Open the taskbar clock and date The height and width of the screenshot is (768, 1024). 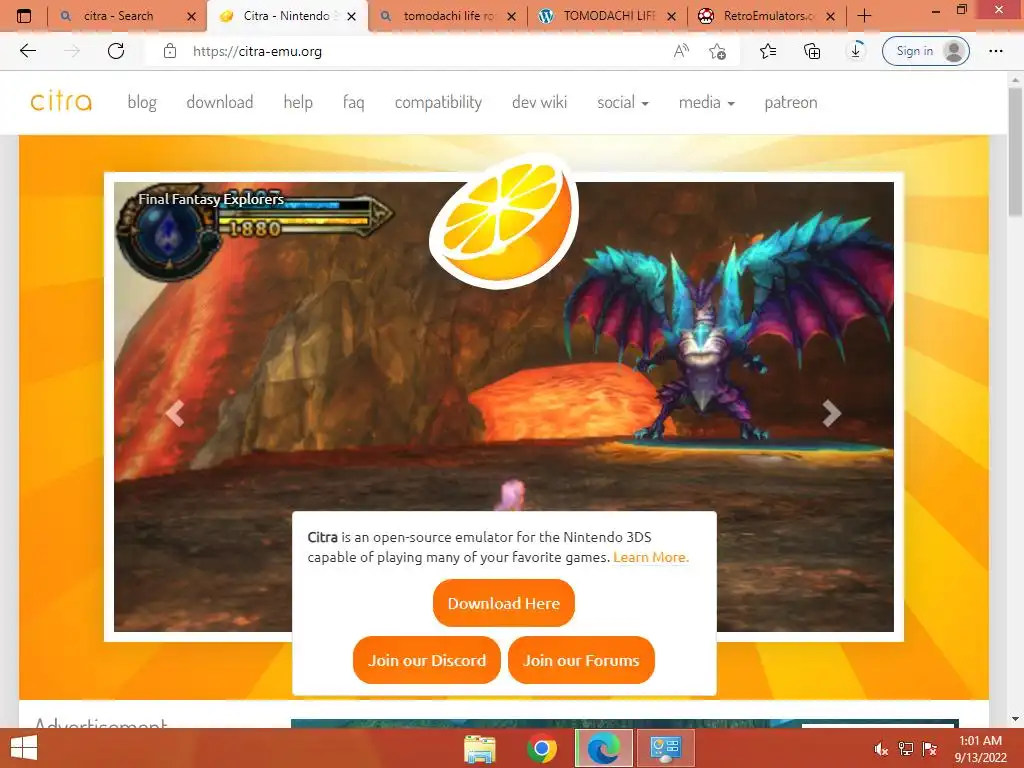point(980,749)
